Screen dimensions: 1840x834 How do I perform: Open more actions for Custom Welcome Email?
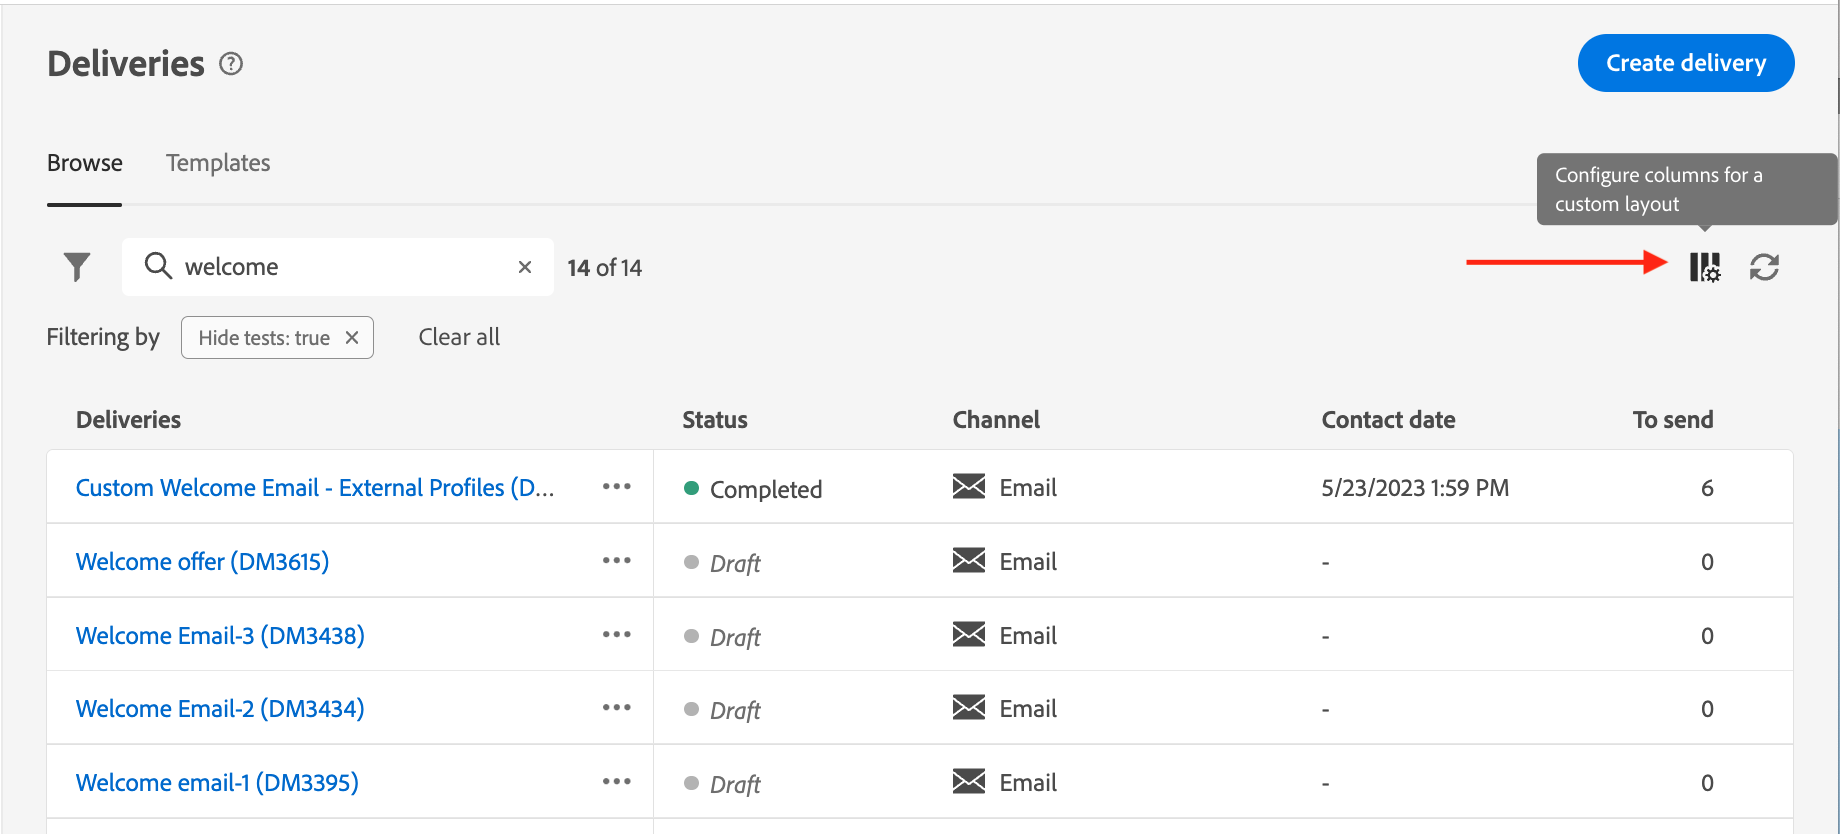pos(616,487)
